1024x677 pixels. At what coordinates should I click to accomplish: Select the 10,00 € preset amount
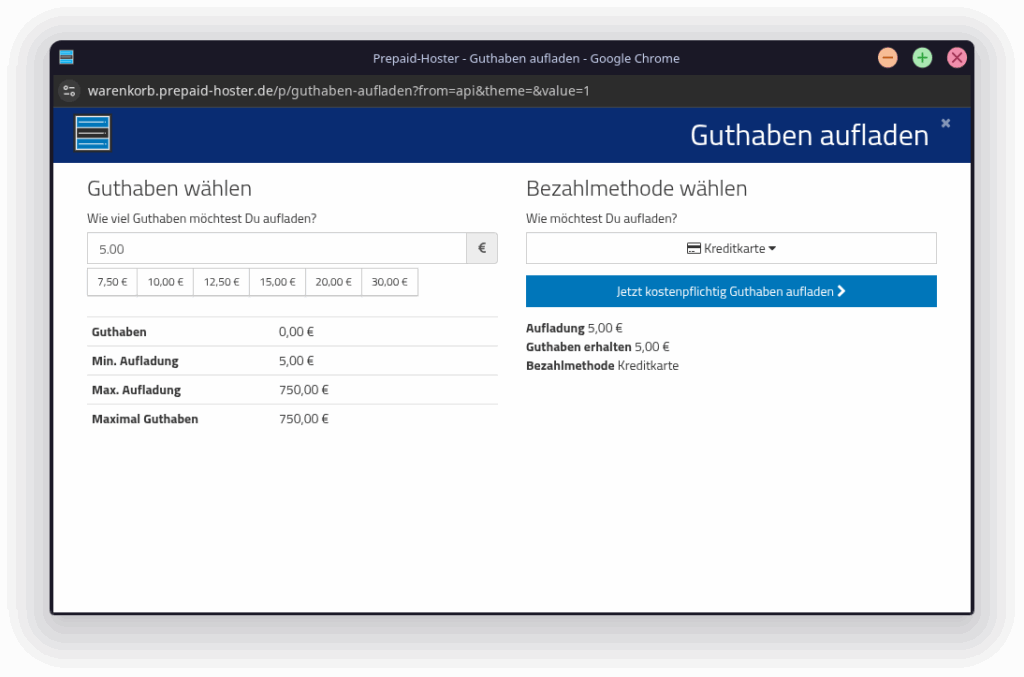[x=166, y=282]
